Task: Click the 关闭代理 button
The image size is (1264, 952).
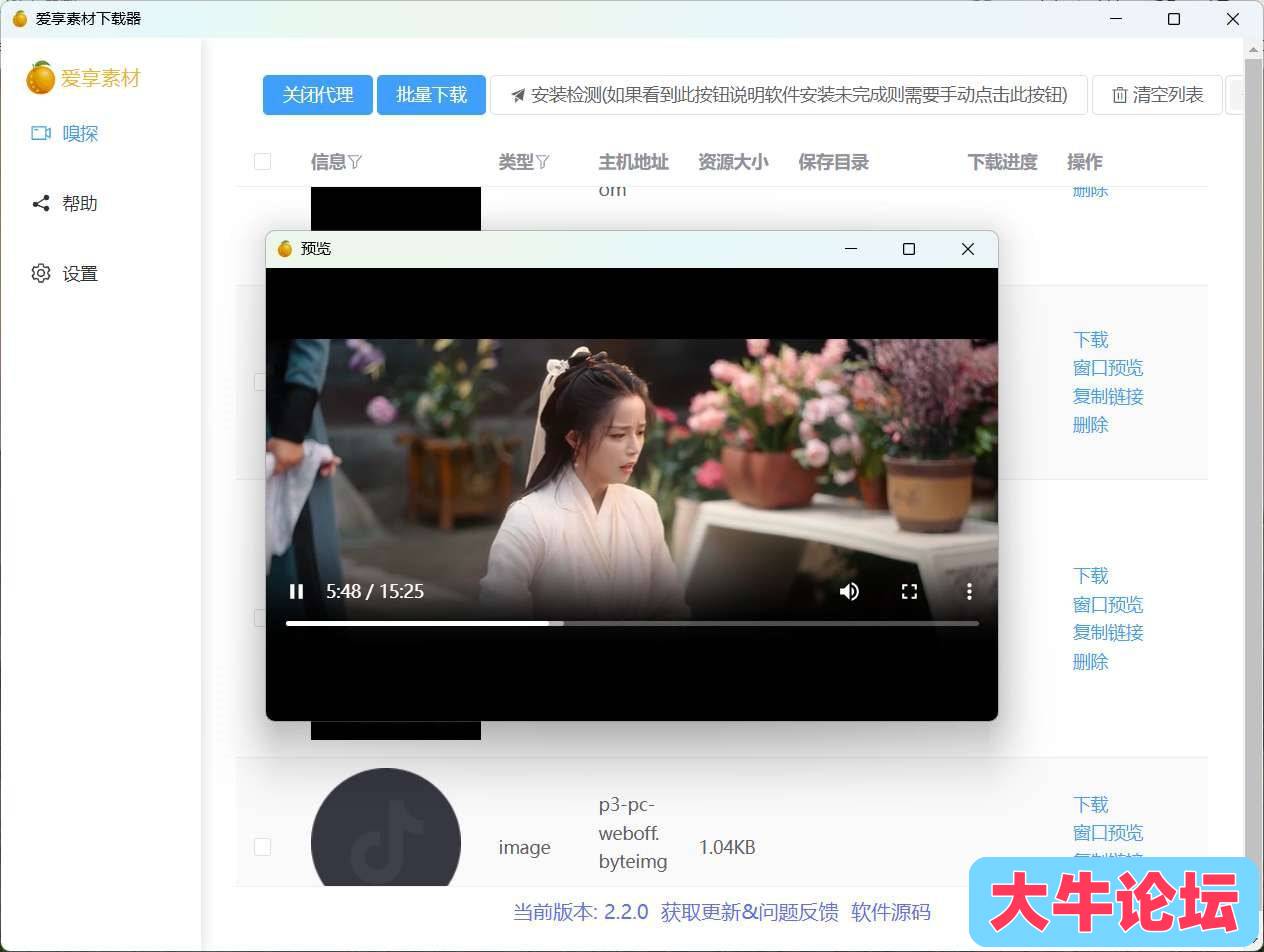Action: click(x=318, y=95)
